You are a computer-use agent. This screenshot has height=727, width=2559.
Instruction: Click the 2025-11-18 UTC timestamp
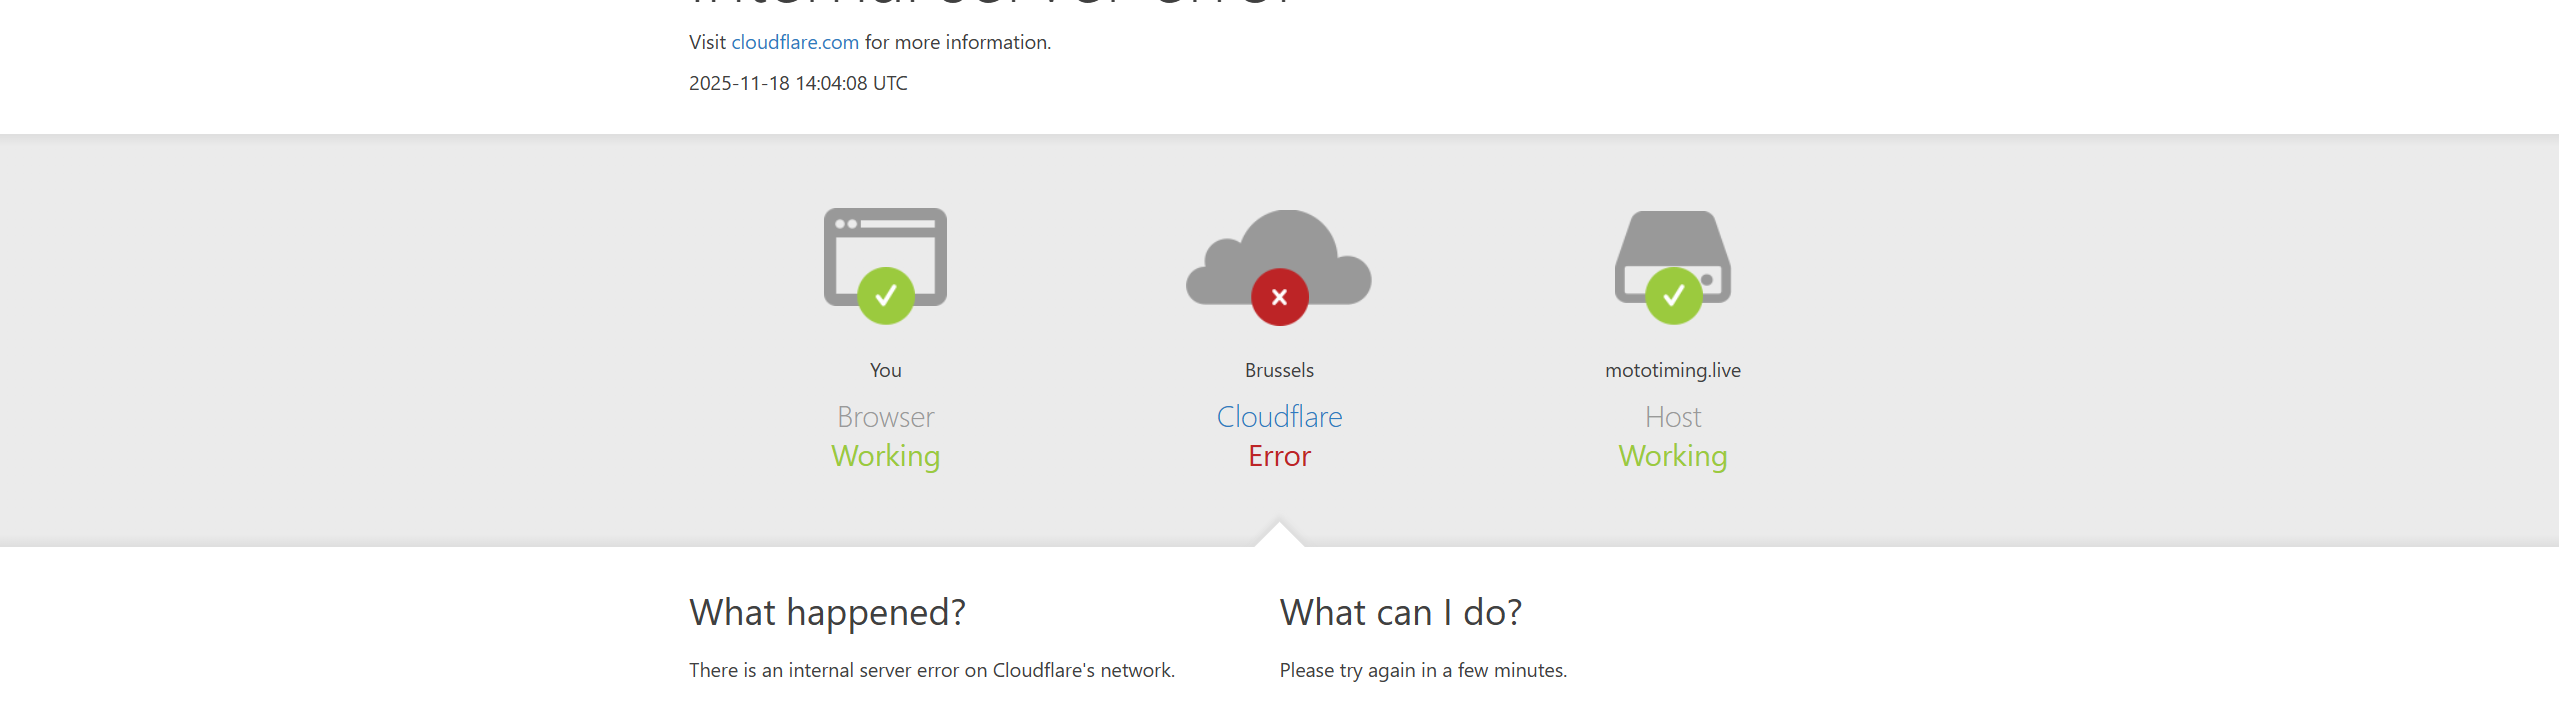[x=798, y=83]
